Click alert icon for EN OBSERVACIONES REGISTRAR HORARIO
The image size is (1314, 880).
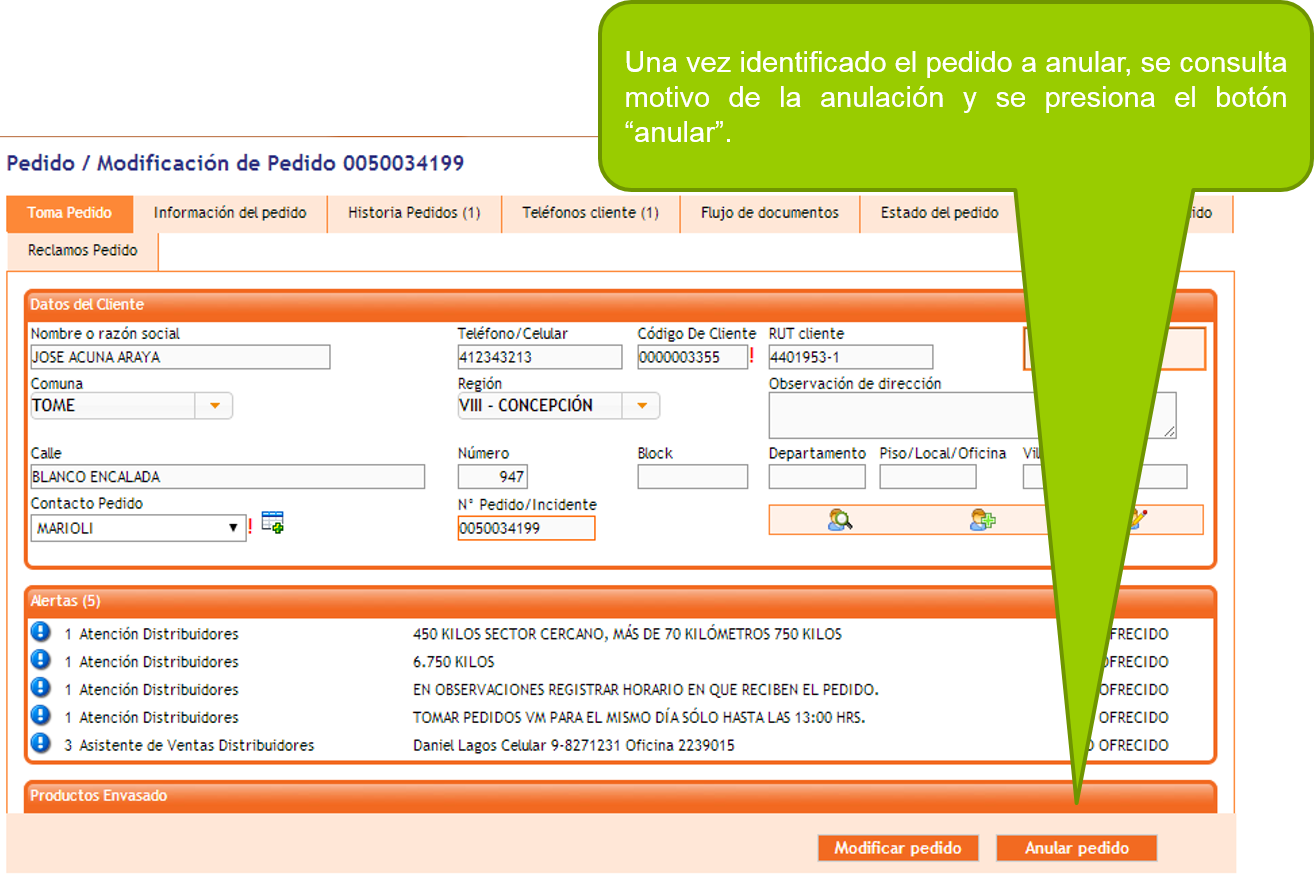coord(40,688)
